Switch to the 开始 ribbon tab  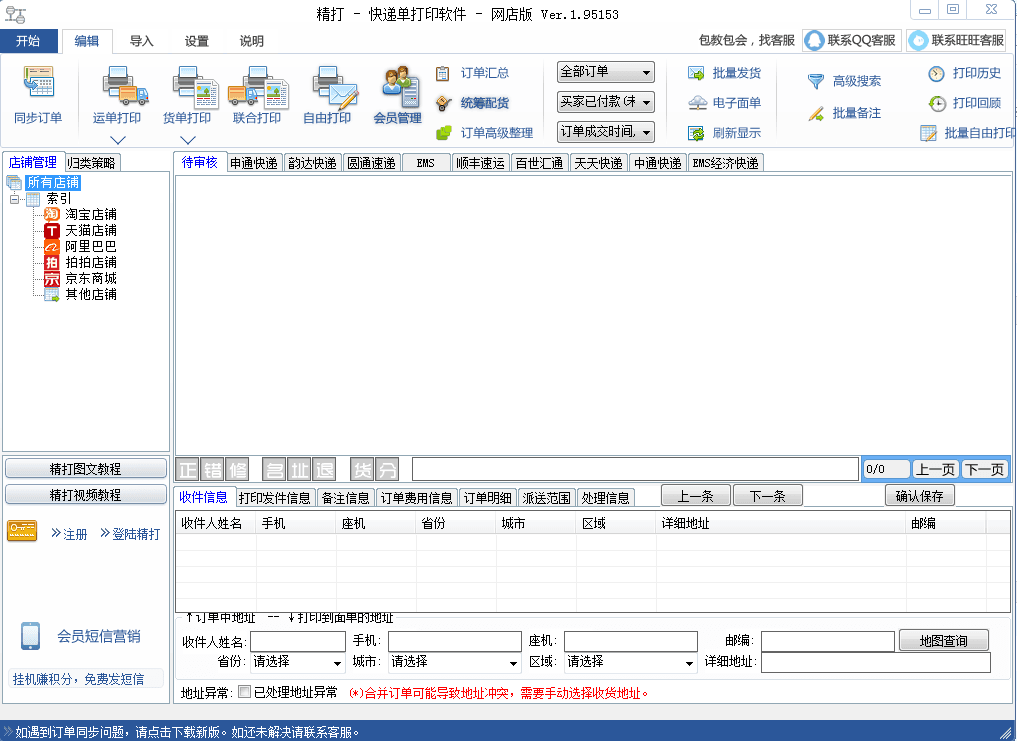pyautogui.click(x=29, y=41)
